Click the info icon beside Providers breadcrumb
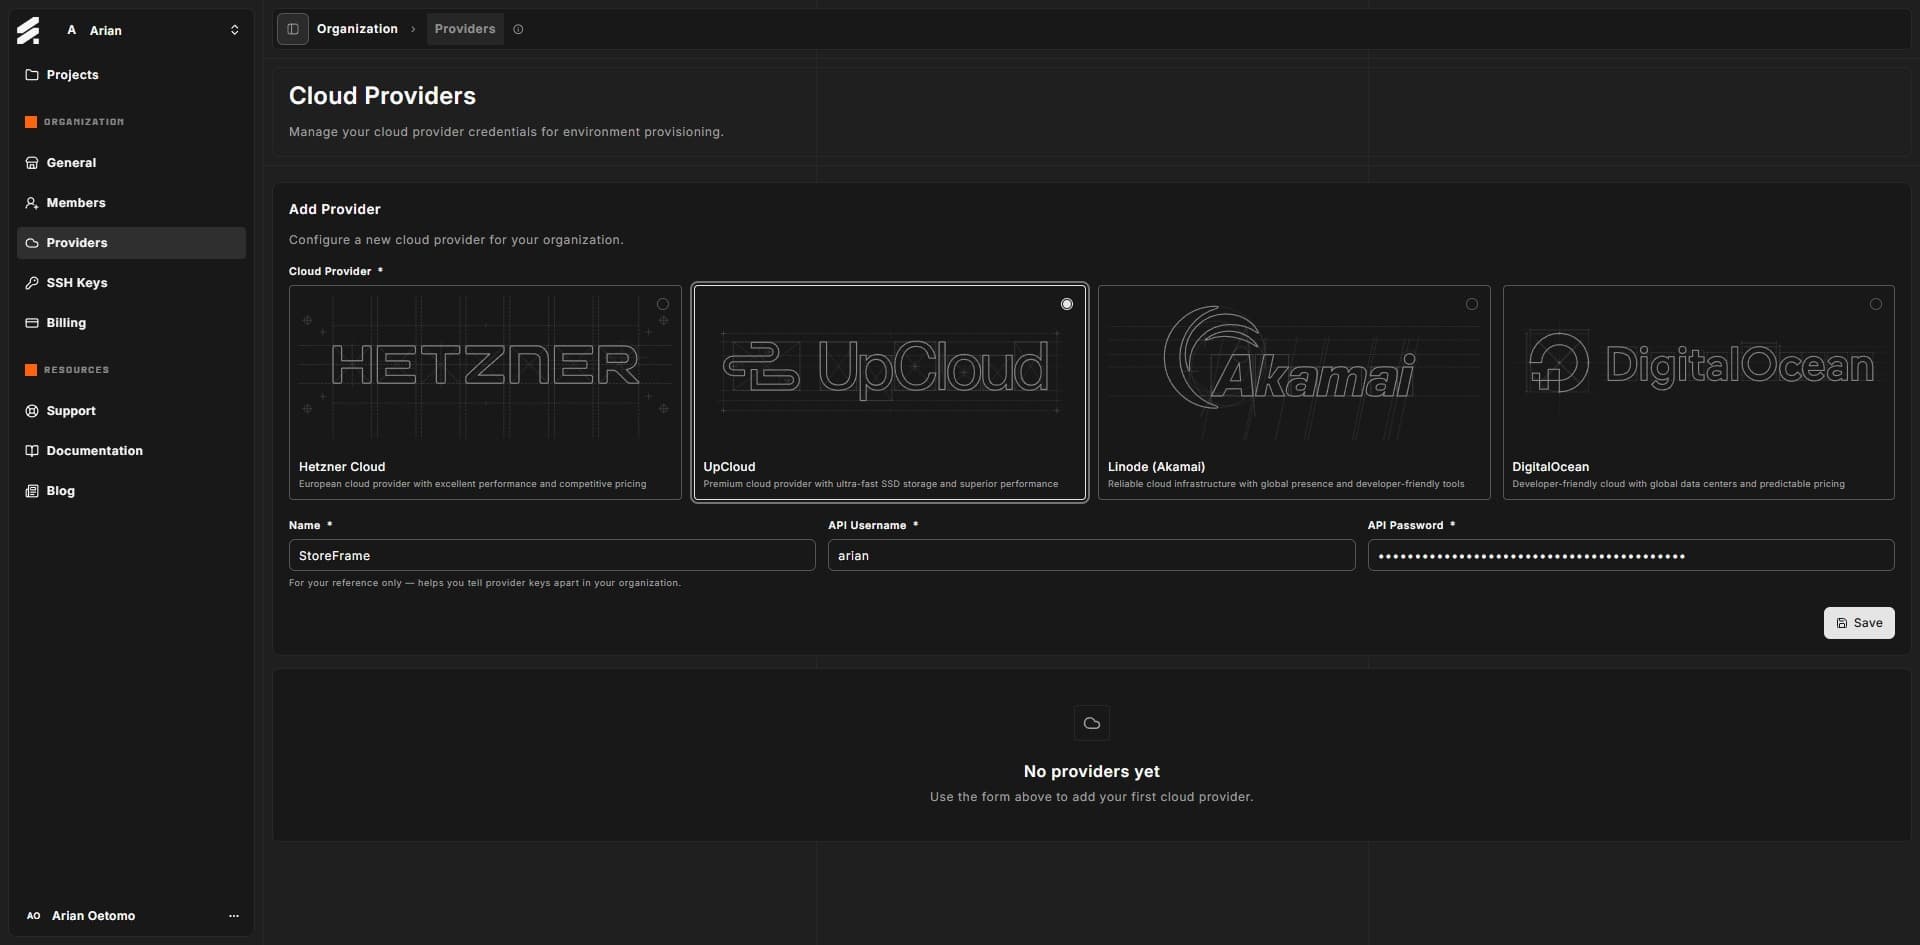This screenshot has width=1920, height=945. [518, 29]
